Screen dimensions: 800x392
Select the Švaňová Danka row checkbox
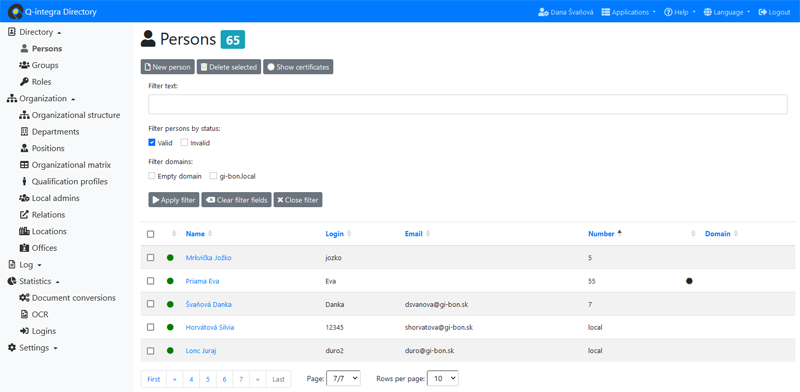pos(151,304)
